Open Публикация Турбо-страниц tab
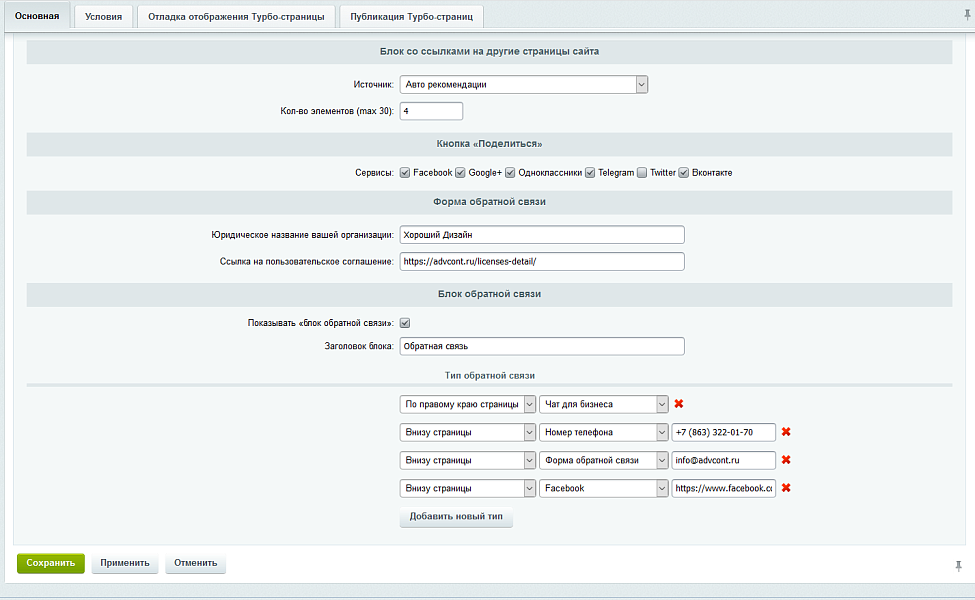 point(412,17)
